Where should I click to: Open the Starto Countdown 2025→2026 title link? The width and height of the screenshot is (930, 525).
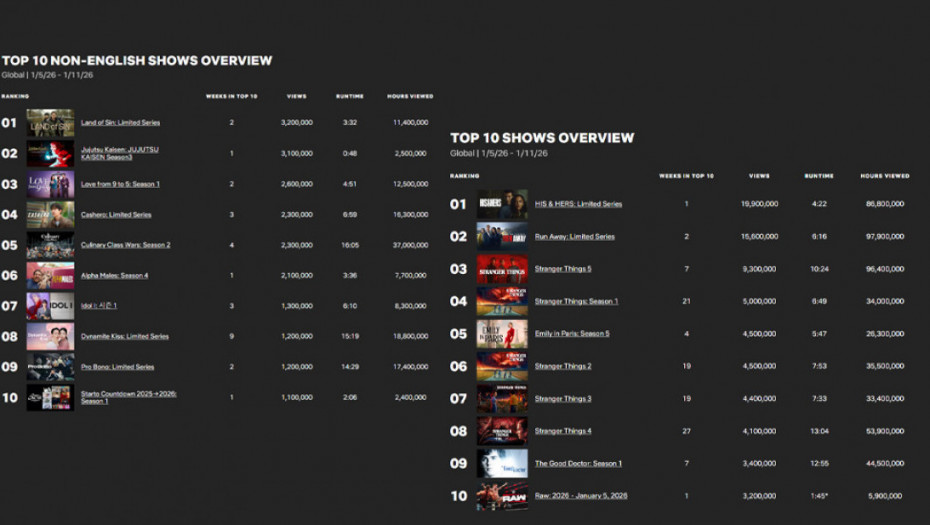(x=128, y=397)
